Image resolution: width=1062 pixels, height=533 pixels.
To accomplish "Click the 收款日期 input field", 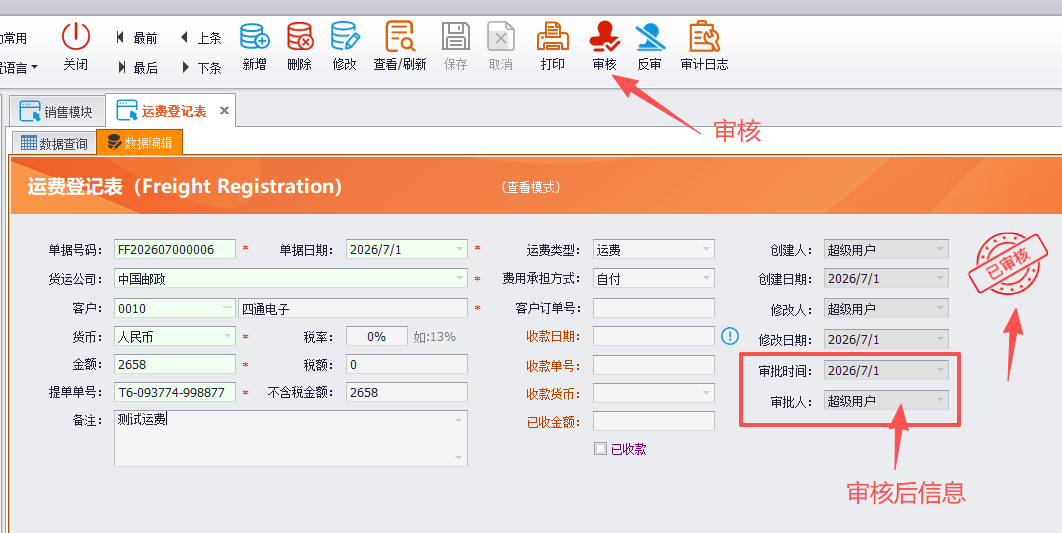I will [x=654, y=336].
